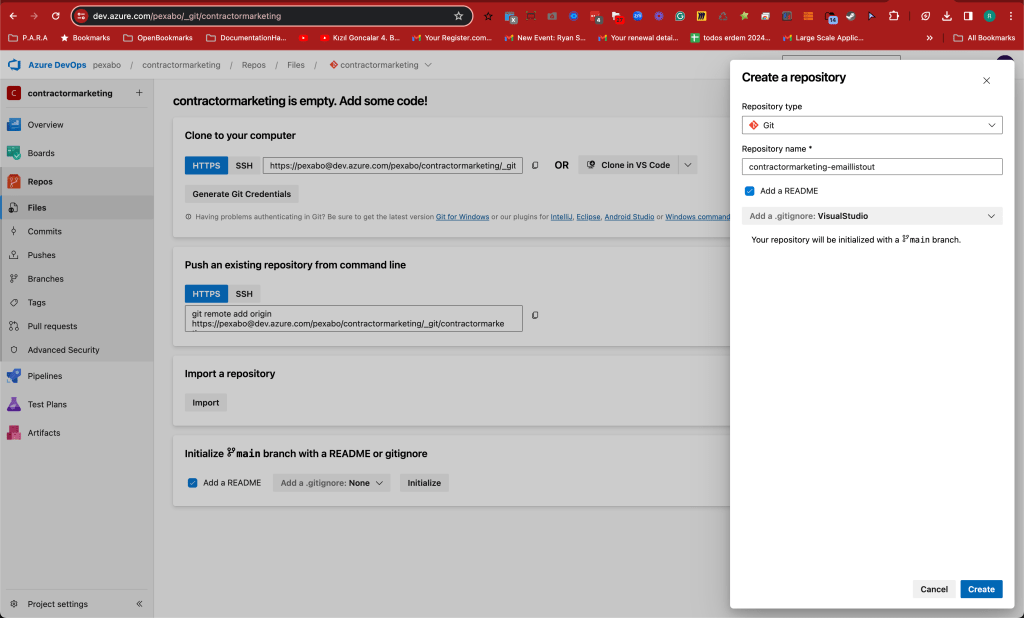Open browser downloads icon

click(x=946, y=16)
